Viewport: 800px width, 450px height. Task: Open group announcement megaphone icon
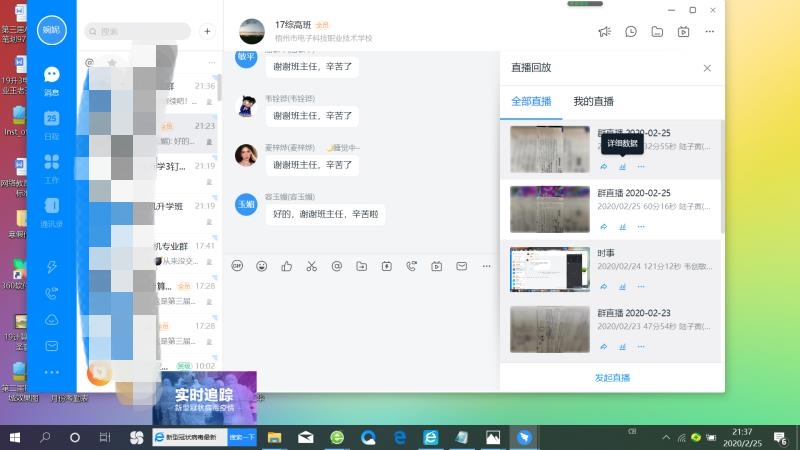(x=605, y=31)
